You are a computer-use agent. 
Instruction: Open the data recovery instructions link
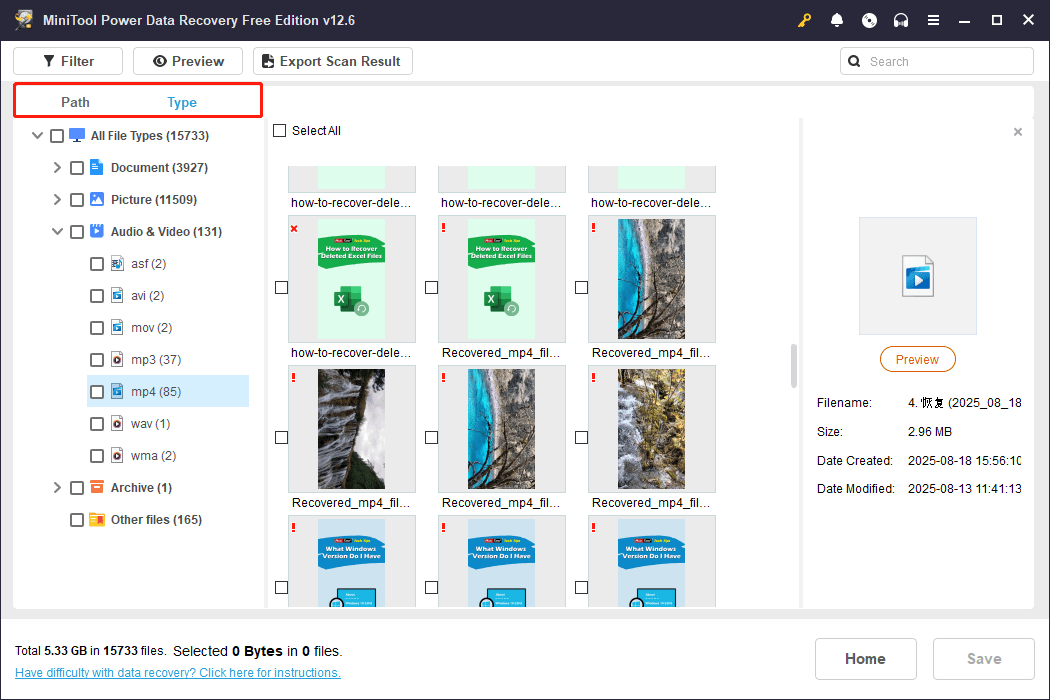[177, 672]
